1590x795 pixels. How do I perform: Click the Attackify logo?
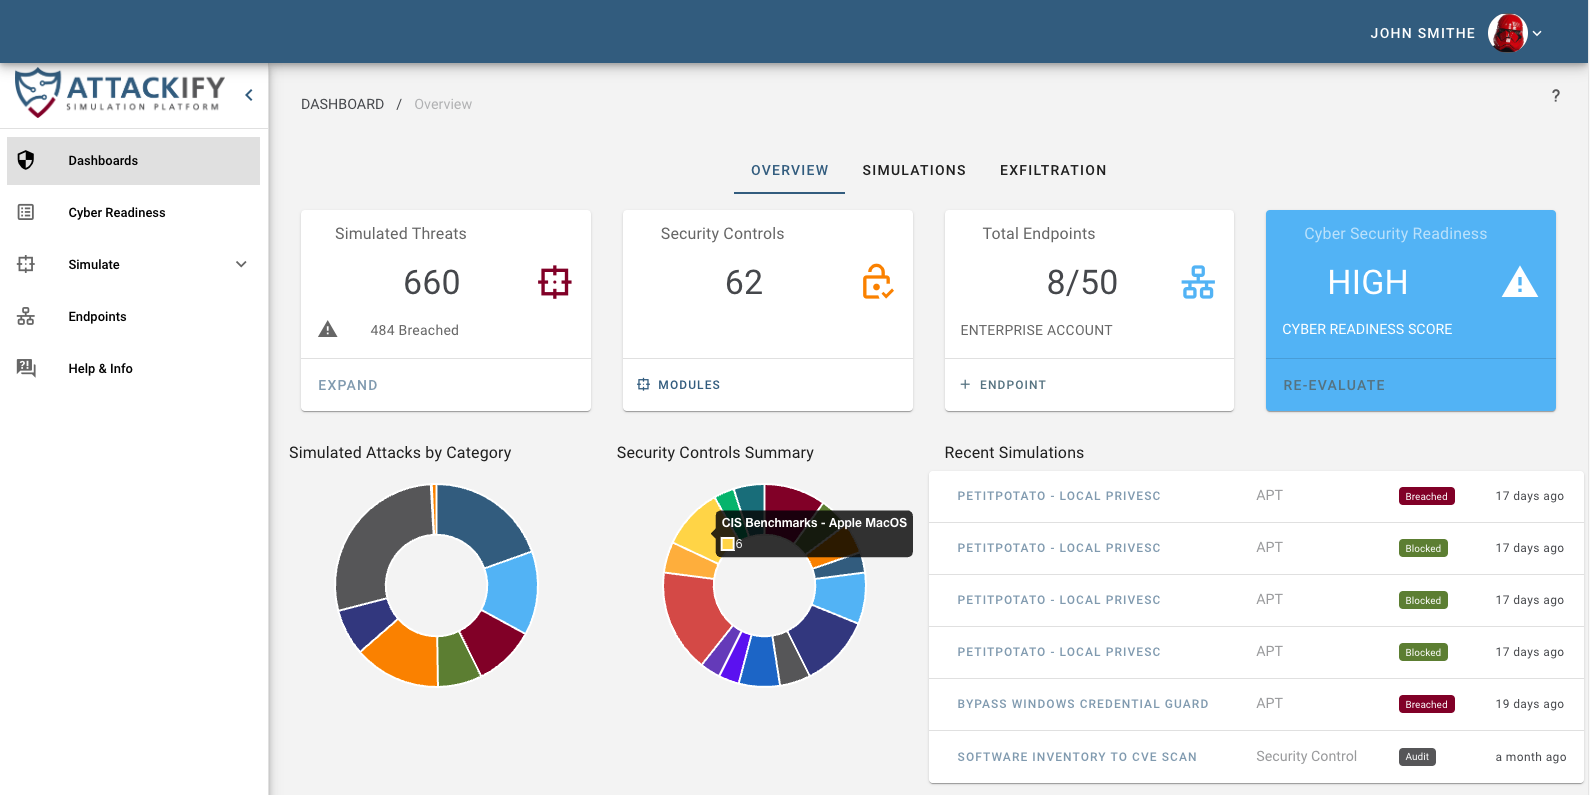point(119,93)
